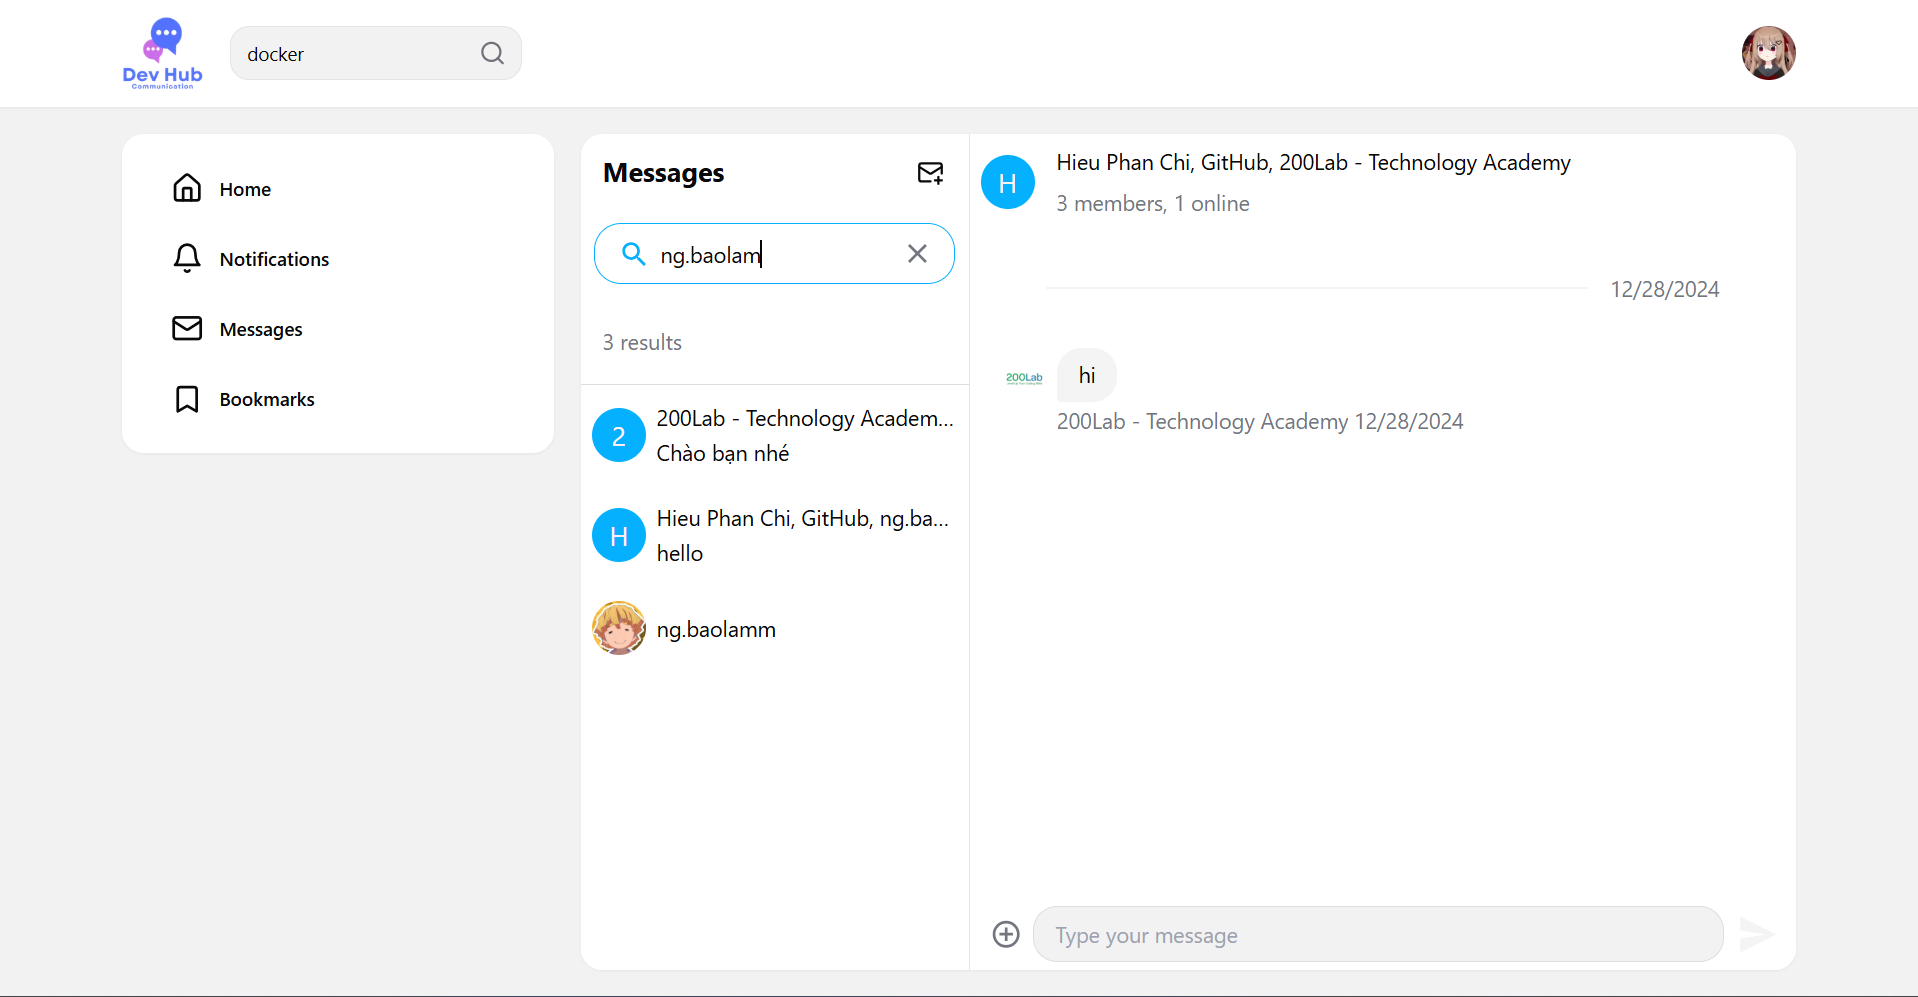Click the 12/28/2024 date separator
This screenshot has height=997, width=1918.
pos(1665,289)
